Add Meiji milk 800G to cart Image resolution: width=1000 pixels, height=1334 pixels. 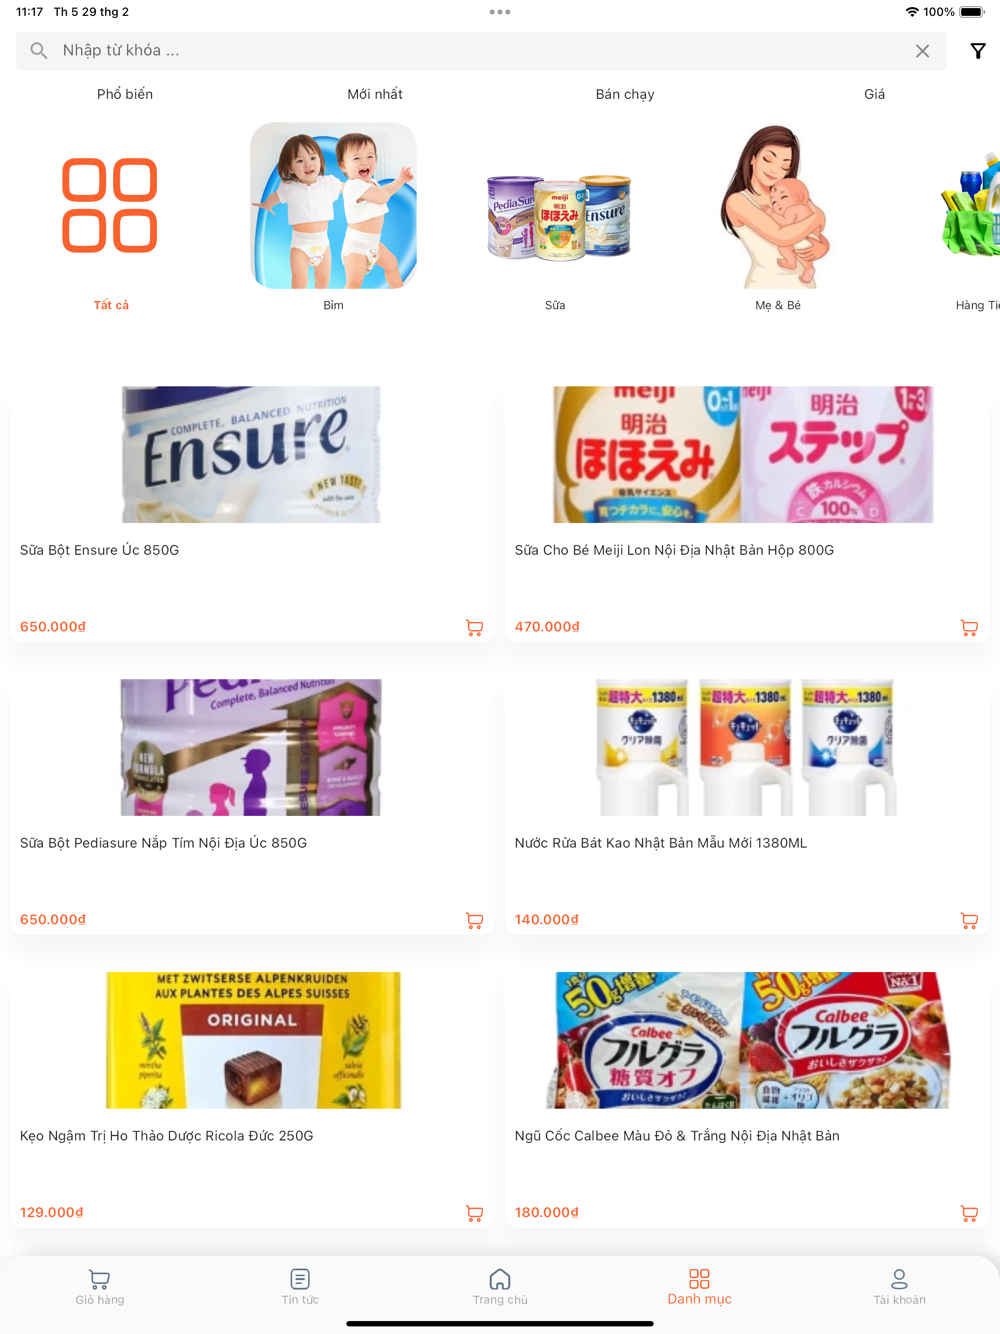(969, 628)
